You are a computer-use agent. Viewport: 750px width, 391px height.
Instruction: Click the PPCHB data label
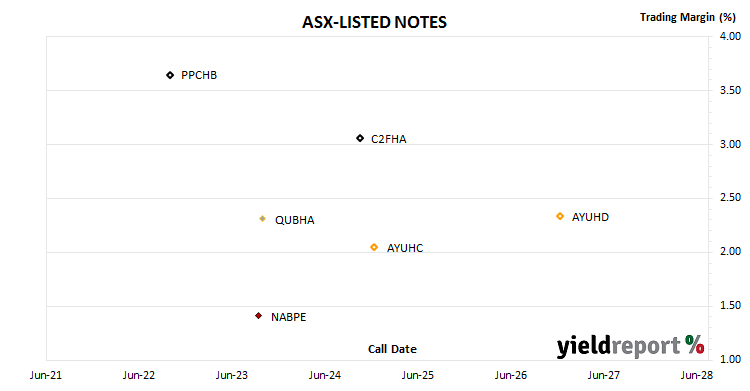click(x=199, y=75)
